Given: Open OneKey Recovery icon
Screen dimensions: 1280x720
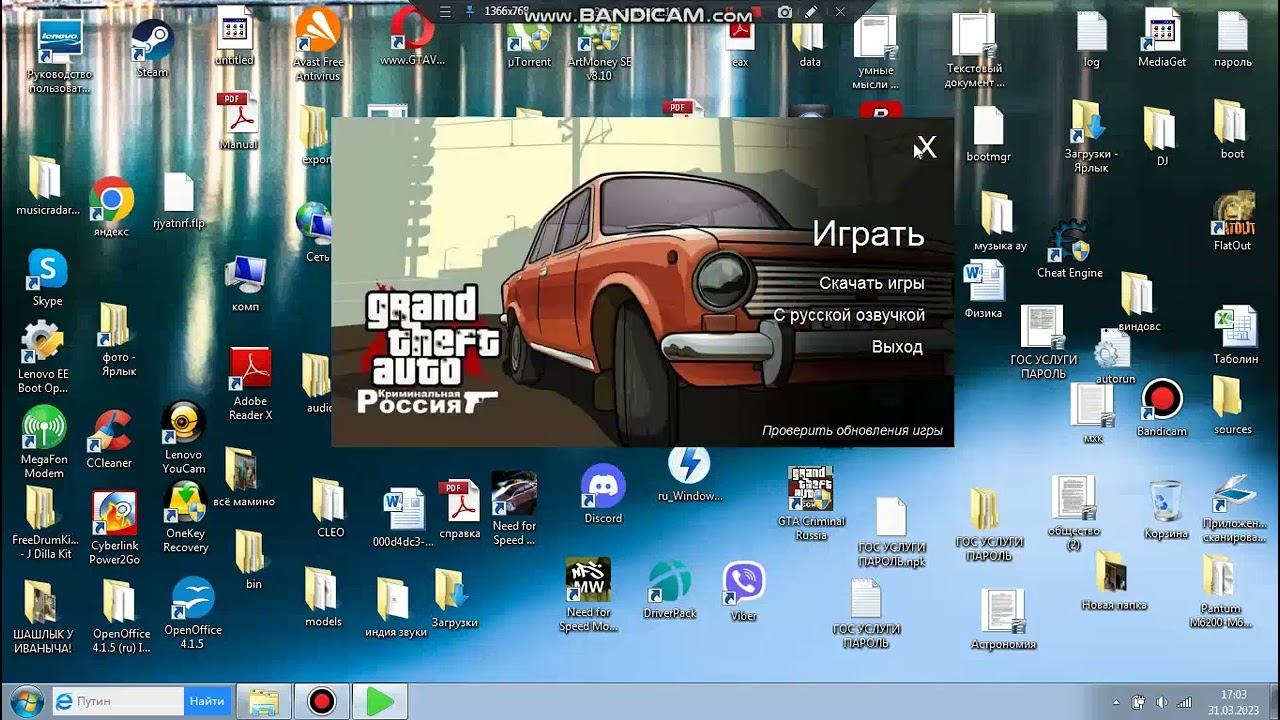Looking at the screenshot, I should (185, 517).
